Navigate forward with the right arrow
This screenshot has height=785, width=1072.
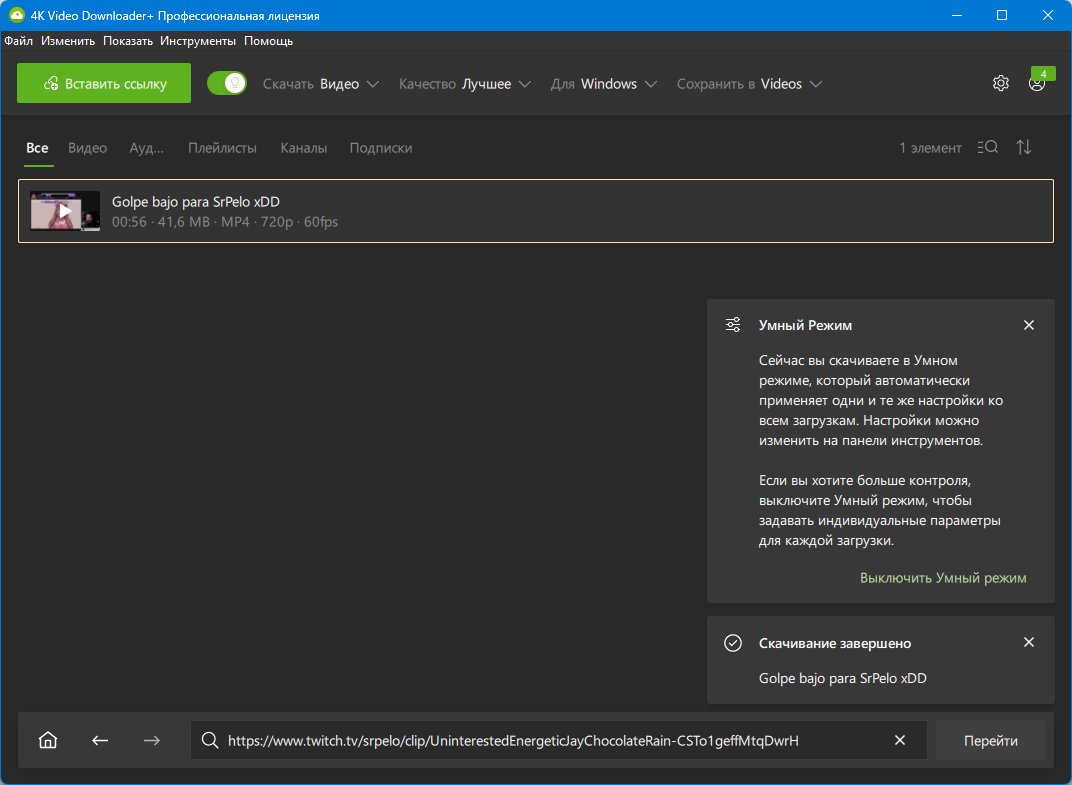[x=152, y=740]
